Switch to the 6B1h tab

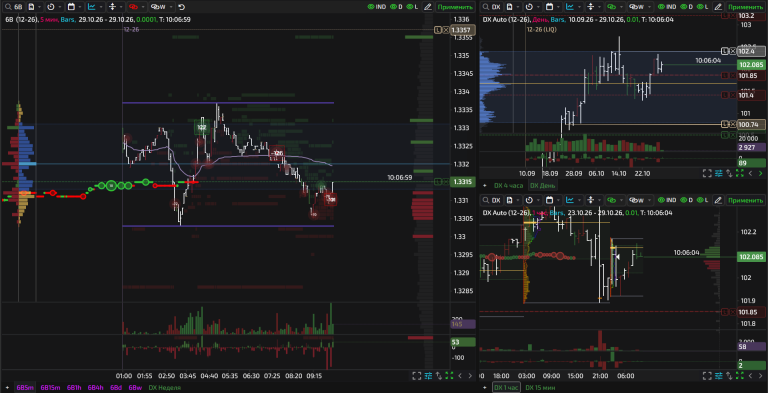tap(74, 388)
